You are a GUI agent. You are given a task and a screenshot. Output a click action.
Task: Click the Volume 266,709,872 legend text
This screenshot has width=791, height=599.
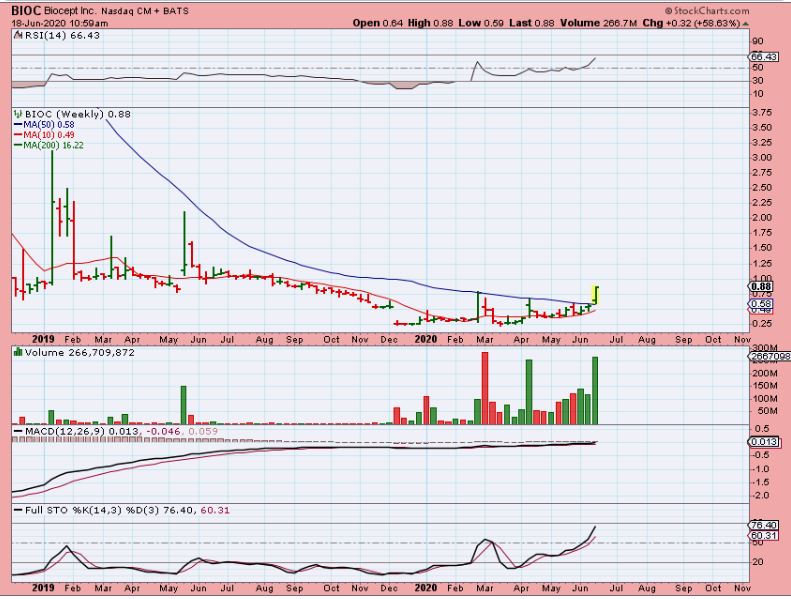[x=80, y=352]
